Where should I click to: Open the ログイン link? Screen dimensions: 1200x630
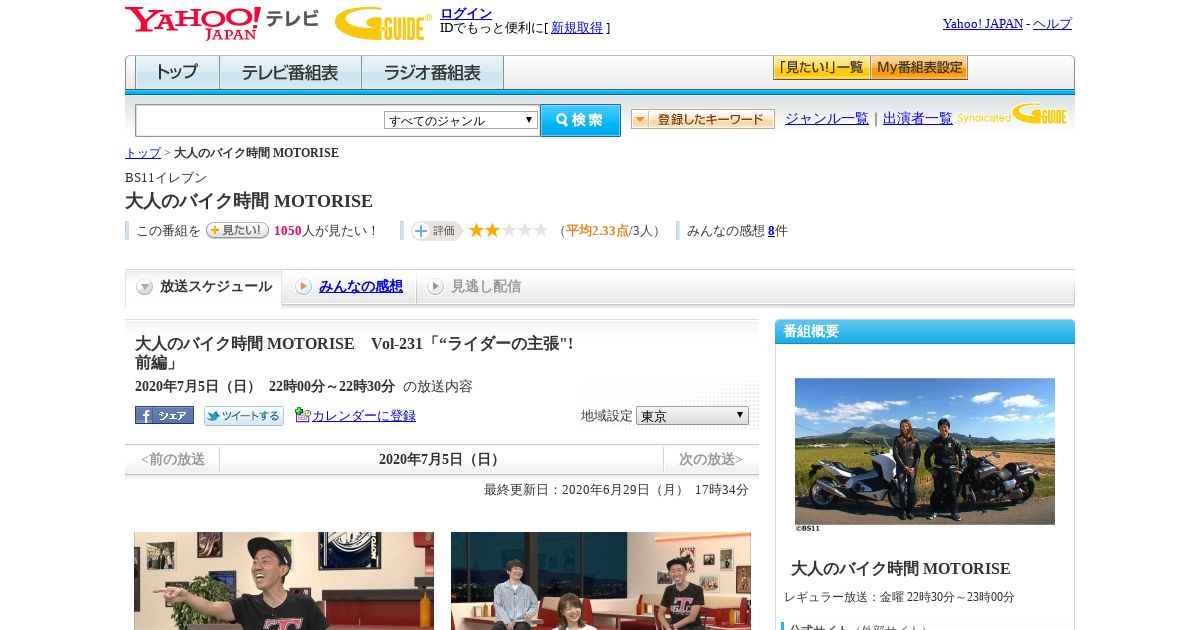466,13
